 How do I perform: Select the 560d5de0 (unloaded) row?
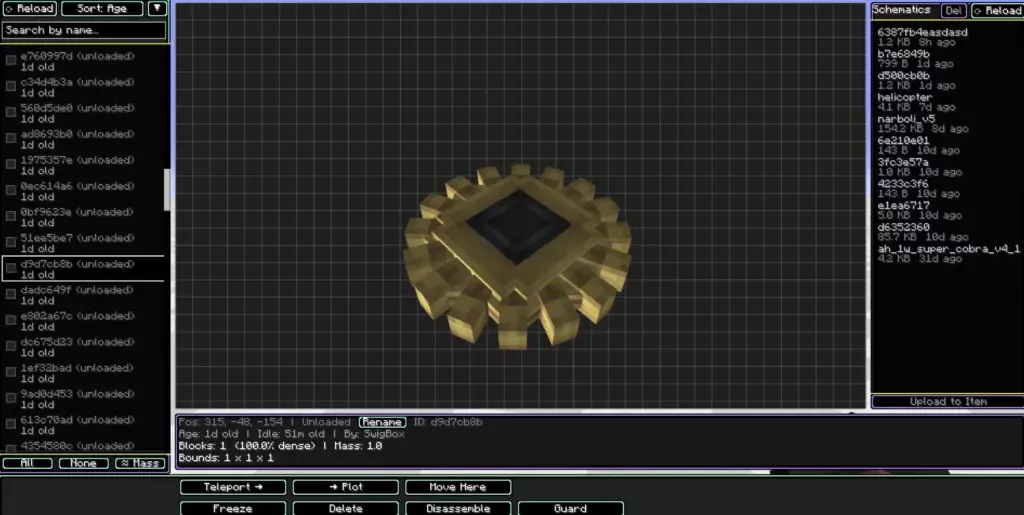pyautogui.click(x=84, y=114)
